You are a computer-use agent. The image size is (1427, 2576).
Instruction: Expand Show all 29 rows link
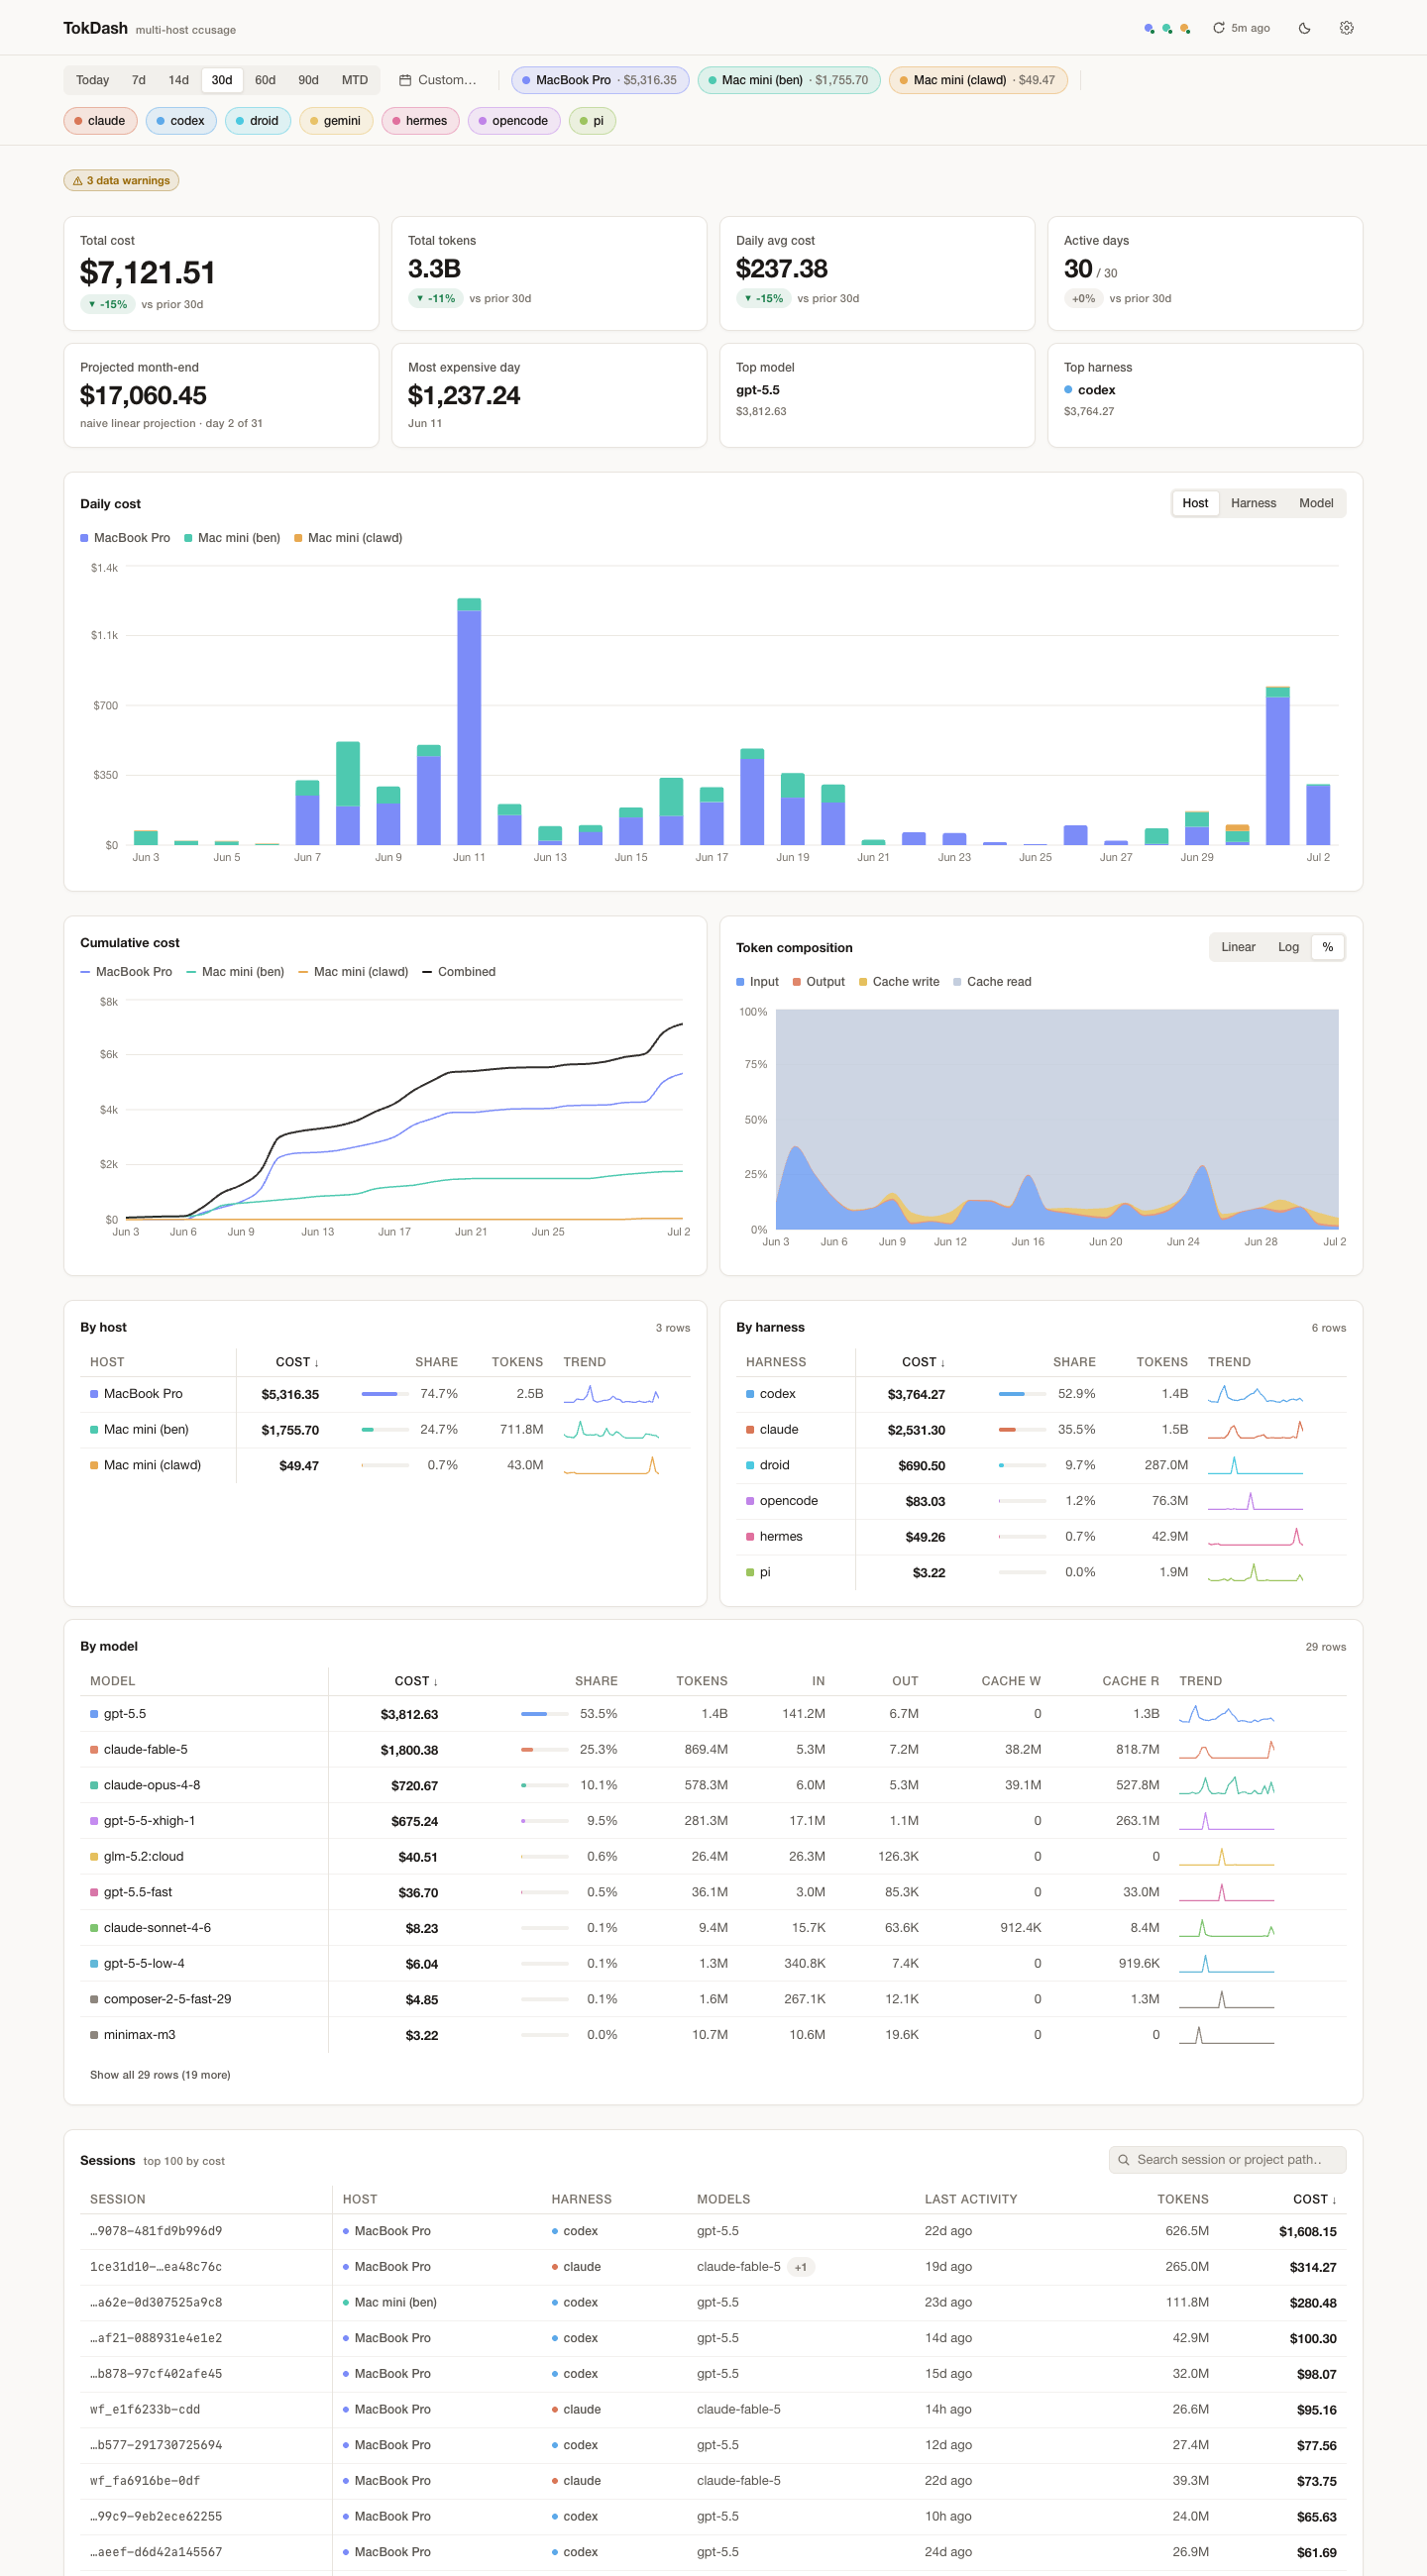(x=160, y=2075)
